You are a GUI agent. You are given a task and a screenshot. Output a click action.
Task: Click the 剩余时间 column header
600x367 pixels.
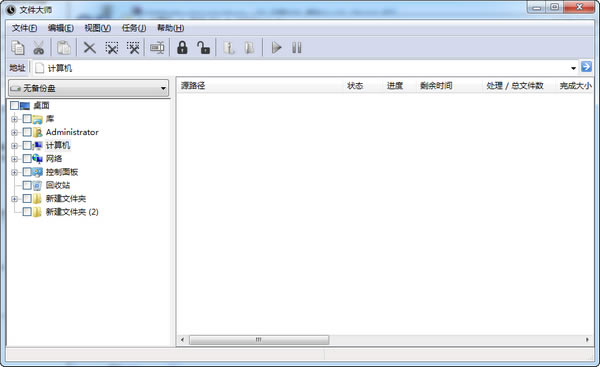[449, 85]
